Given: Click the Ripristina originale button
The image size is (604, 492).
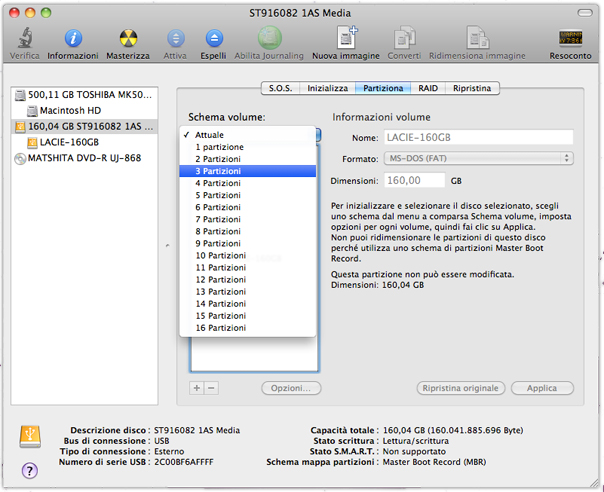Looking at the screenshot, I should click(460, 387).
